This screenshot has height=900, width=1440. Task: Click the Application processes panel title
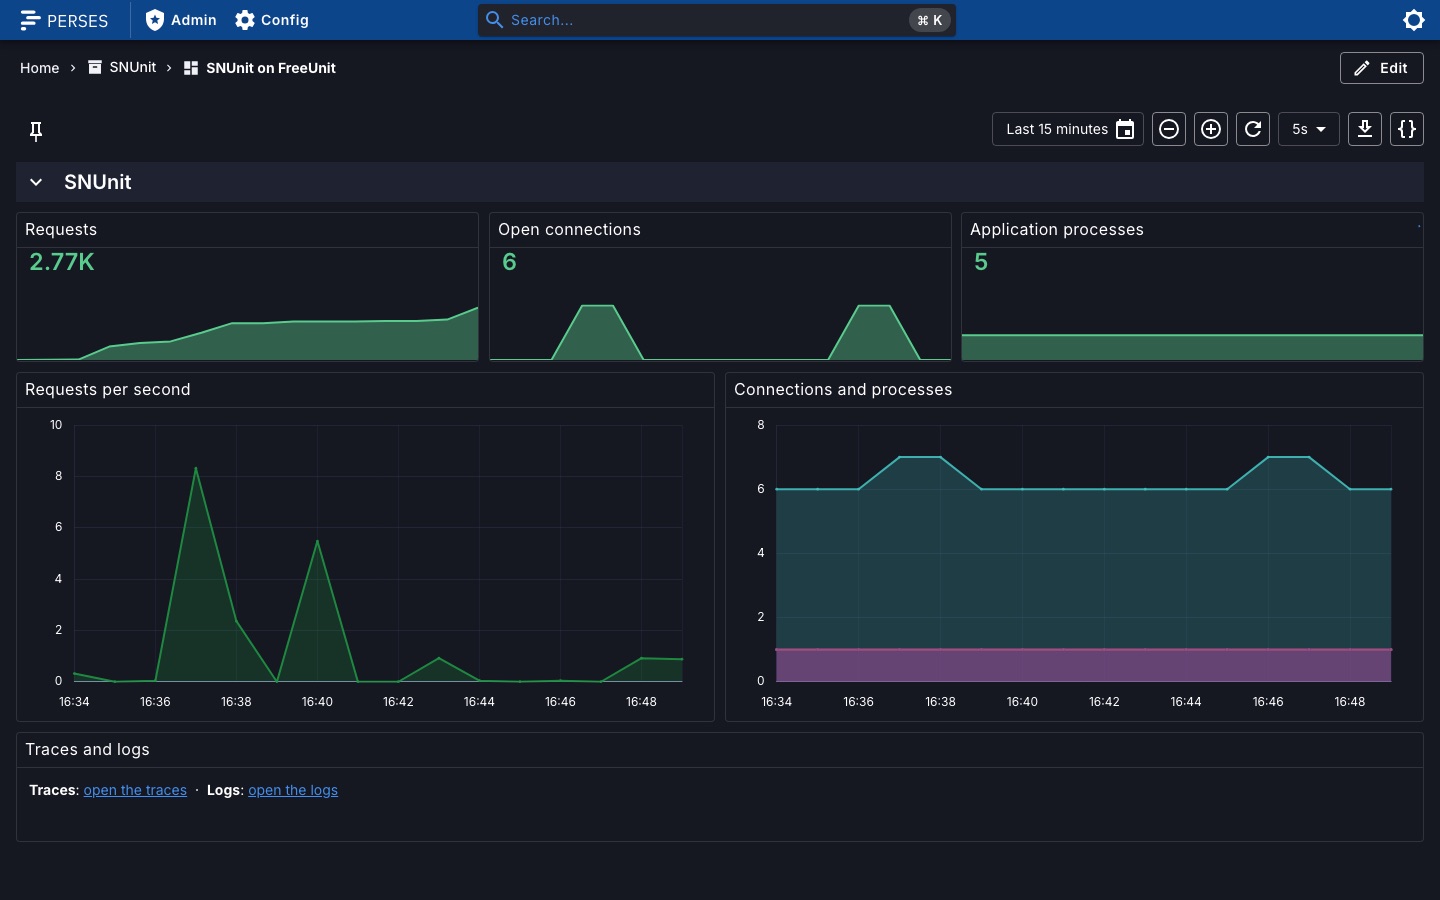tap(1057, 229)
